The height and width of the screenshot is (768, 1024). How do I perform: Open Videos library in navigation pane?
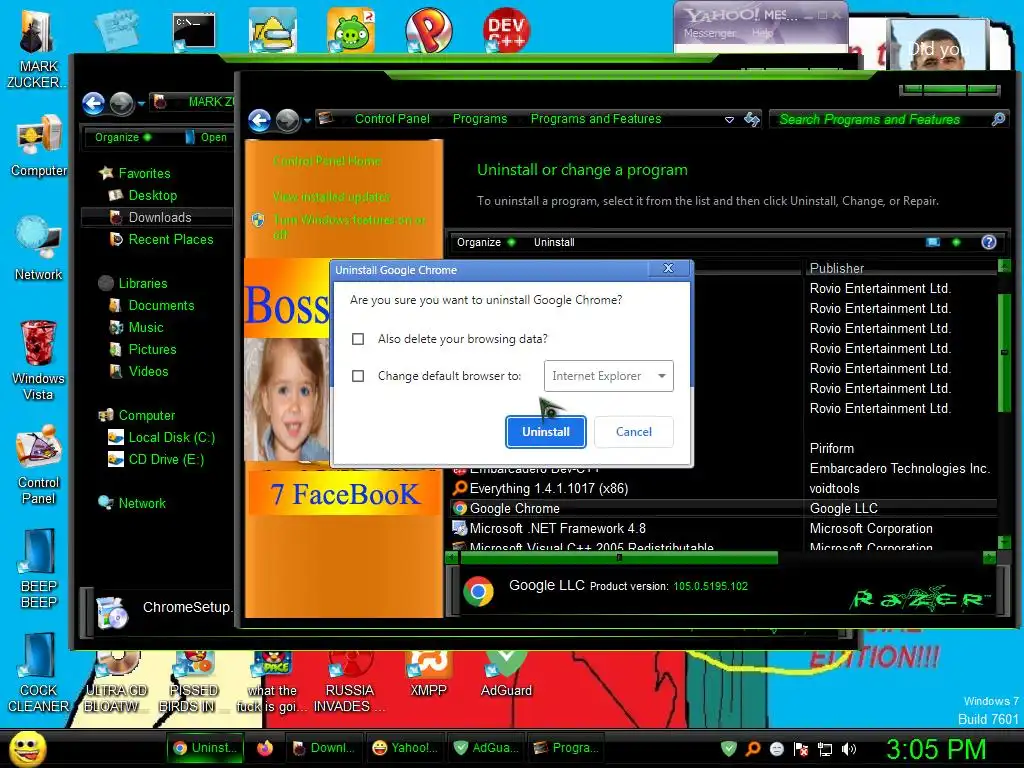click(x=148, y=372)
